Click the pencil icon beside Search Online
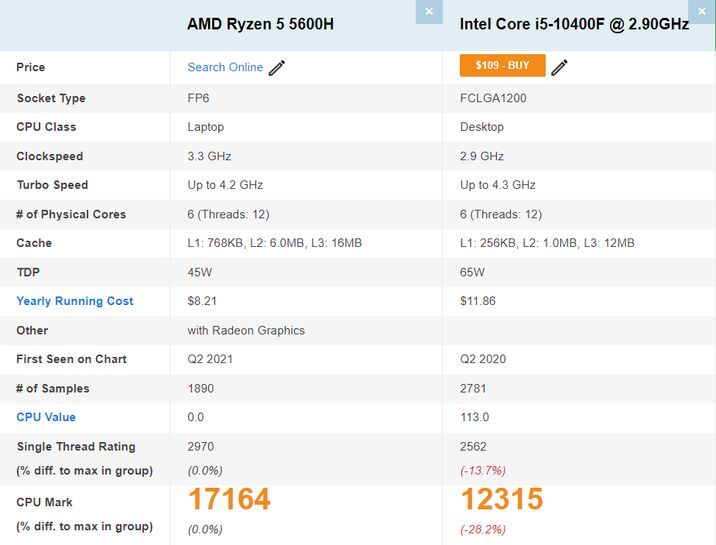Image resolution: width=716 pixels, height=545 pixels. (277, 68)
